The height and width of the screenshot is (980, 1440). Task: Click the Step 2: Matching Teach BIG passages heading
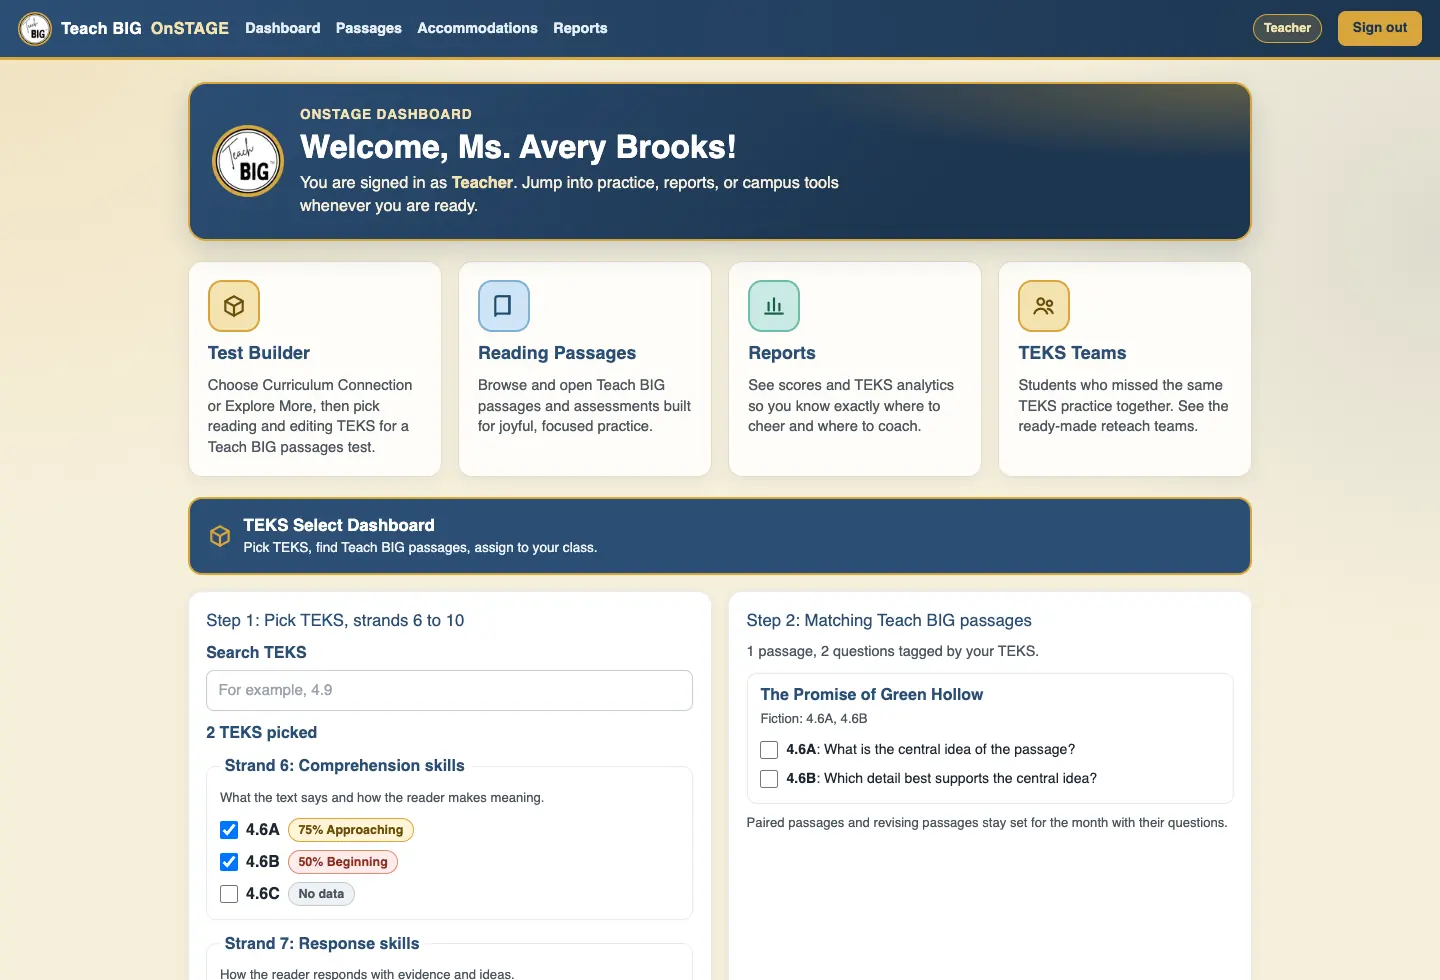[x=889, y=620]
